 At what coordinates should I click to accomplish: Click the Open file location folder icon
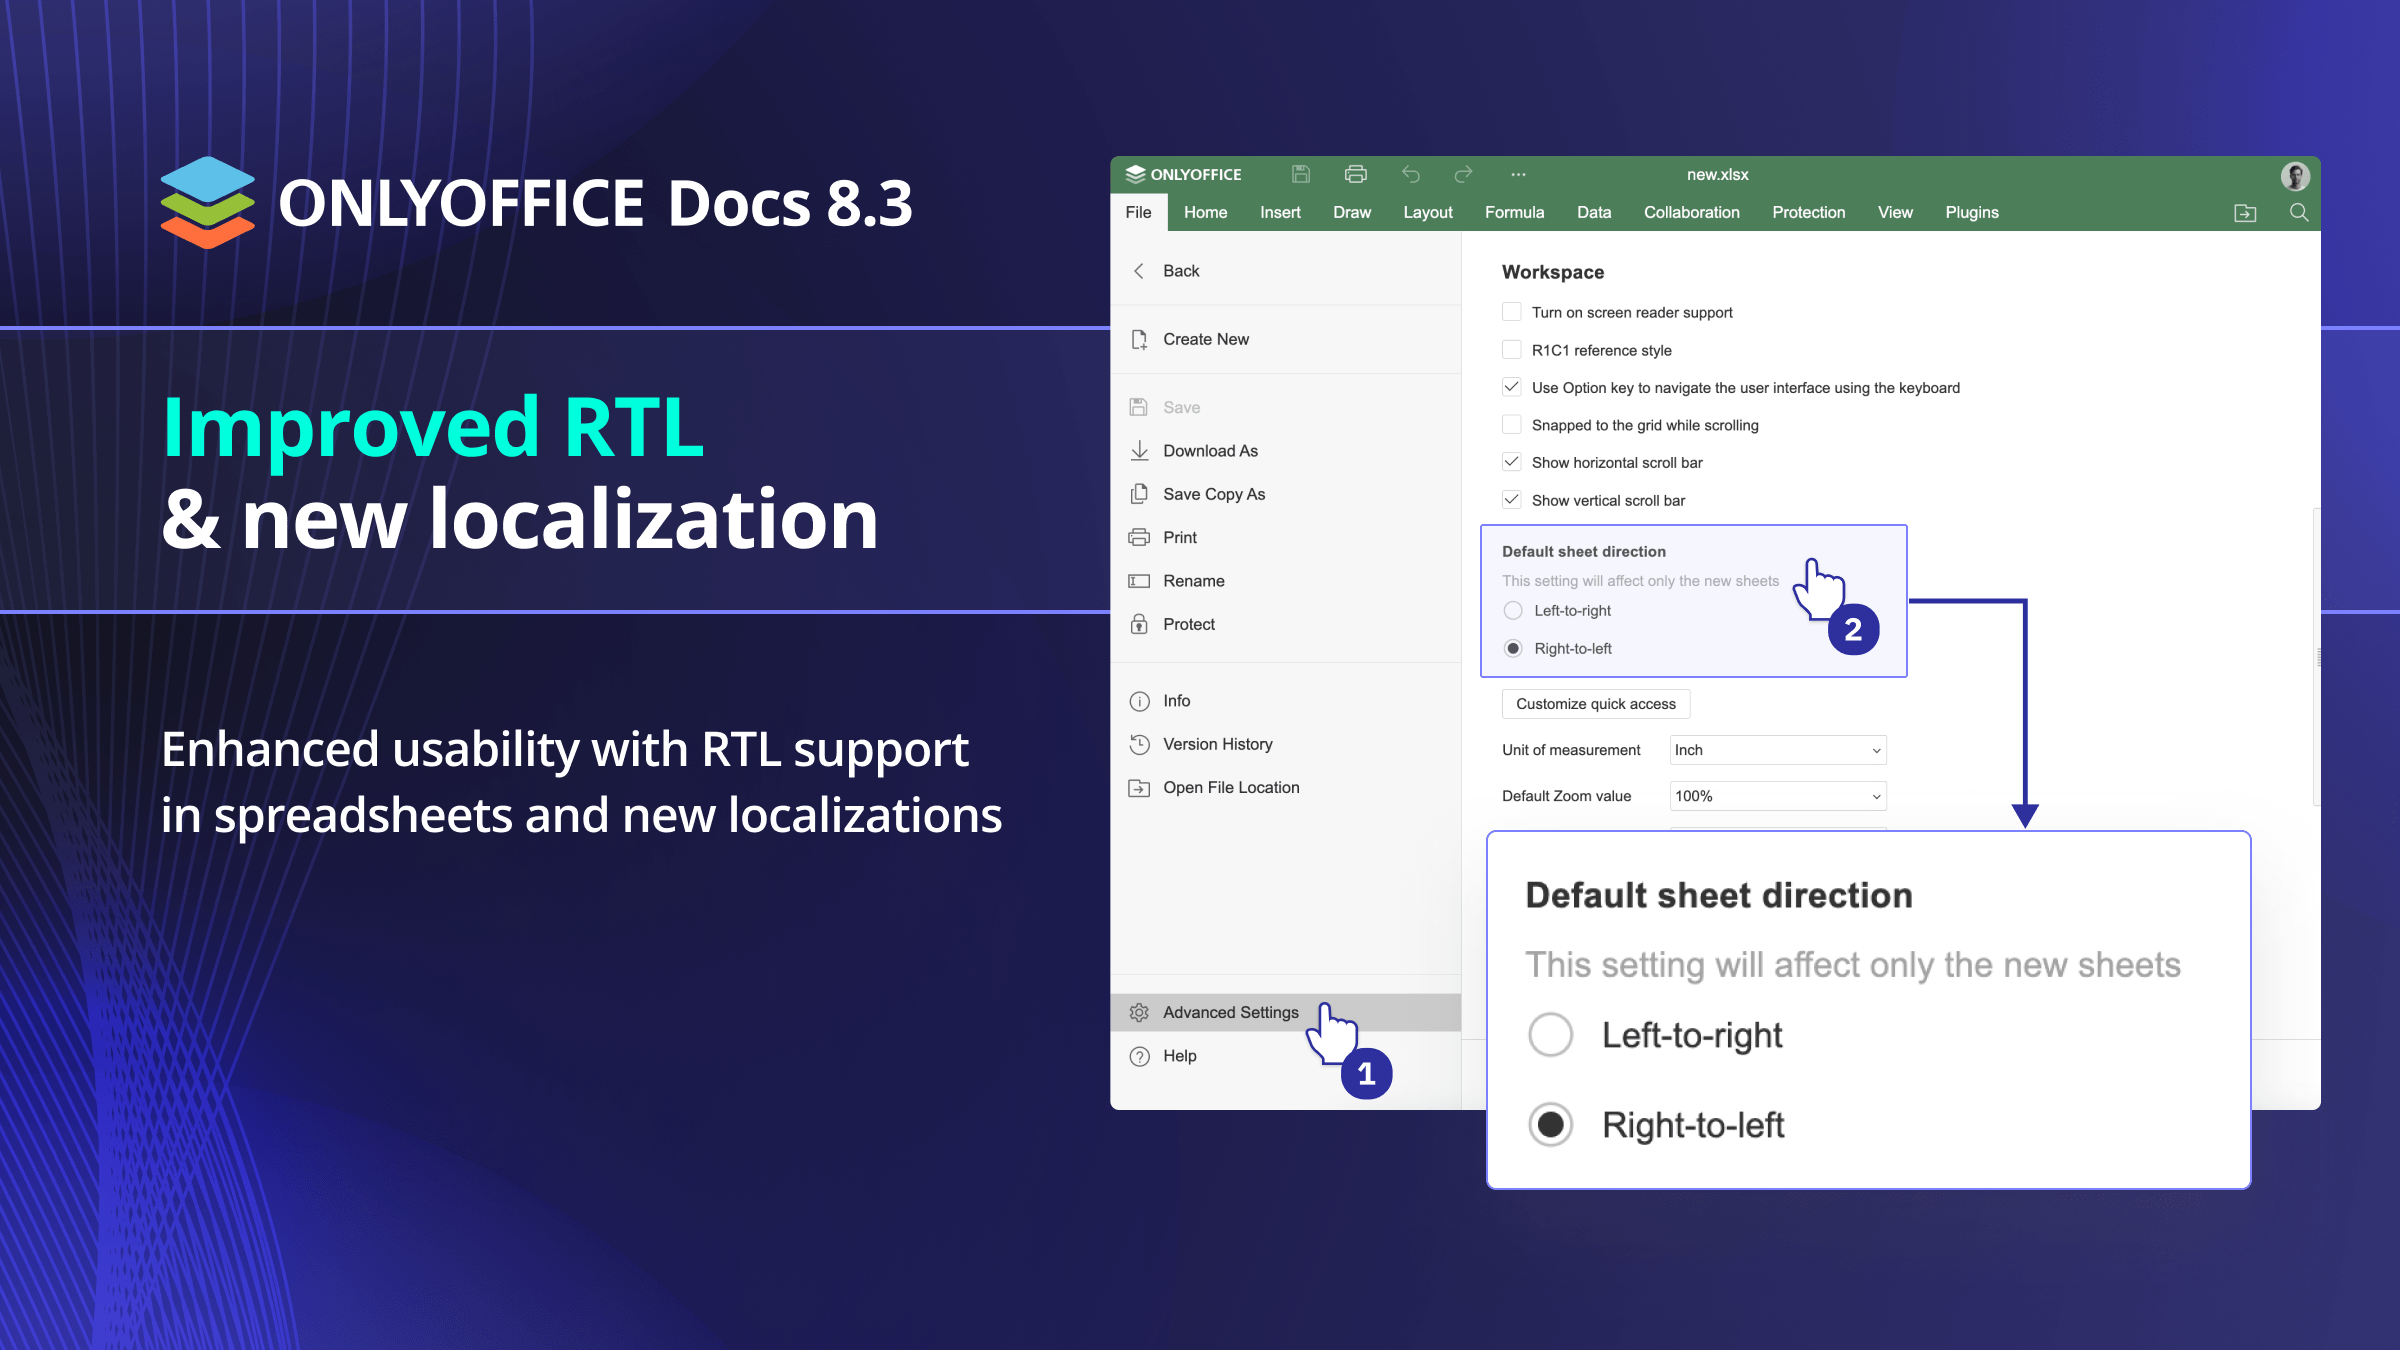[2245, 213]
